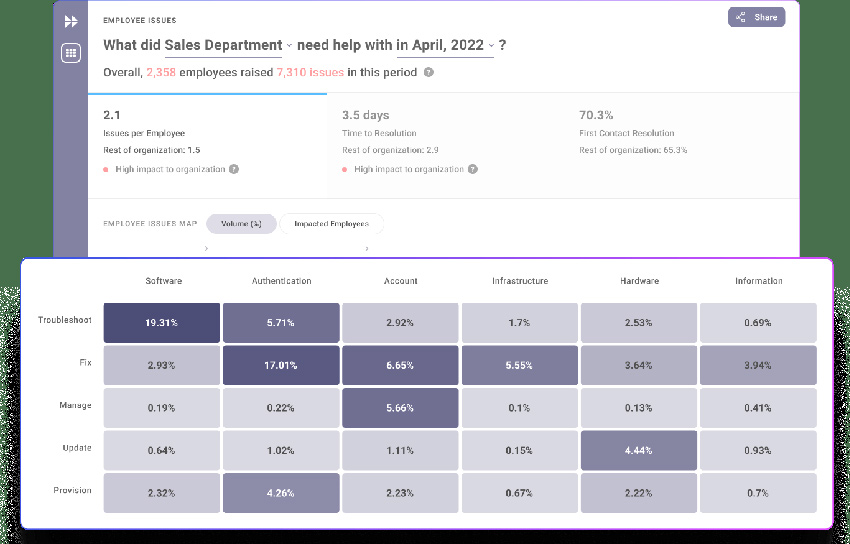The width and height of the screenshot is (850, 544).
Task: Select the 0.7% Provision Information cell
Action: pyautogui.click(x=758, y=493)
